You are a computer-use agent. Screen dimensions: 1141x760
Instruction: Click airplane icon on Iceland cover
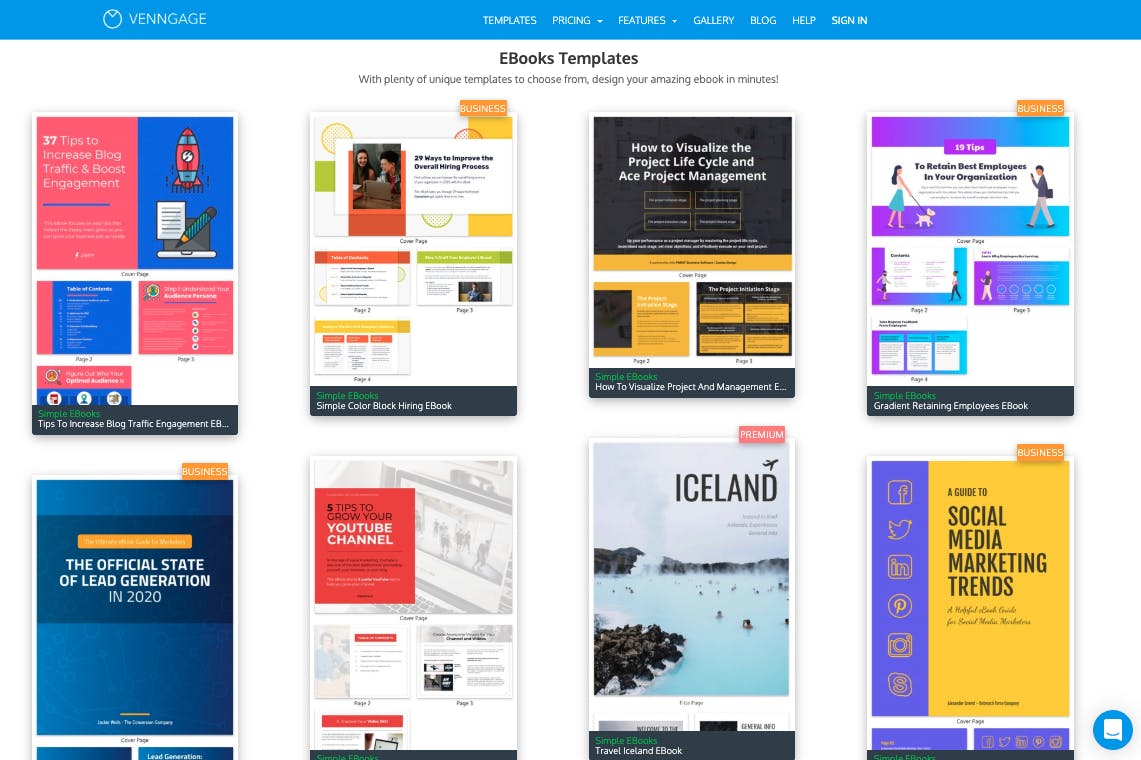click(770, 464)
